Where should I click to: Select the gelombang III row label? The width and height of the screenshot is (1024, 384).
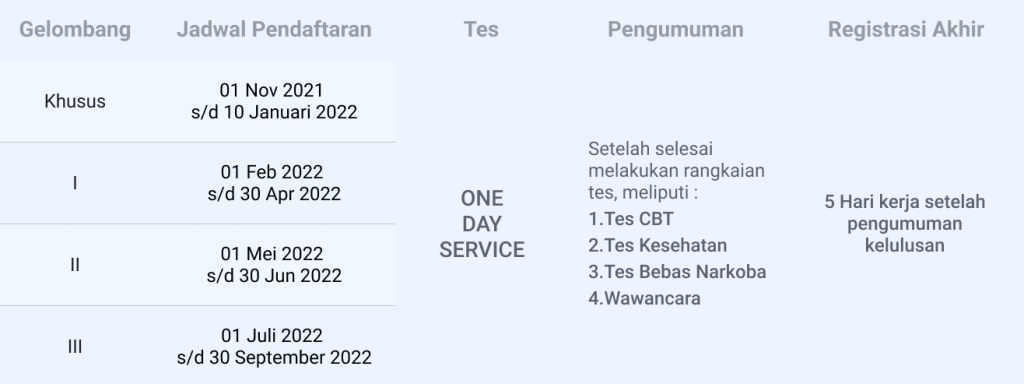click(74, 346)
